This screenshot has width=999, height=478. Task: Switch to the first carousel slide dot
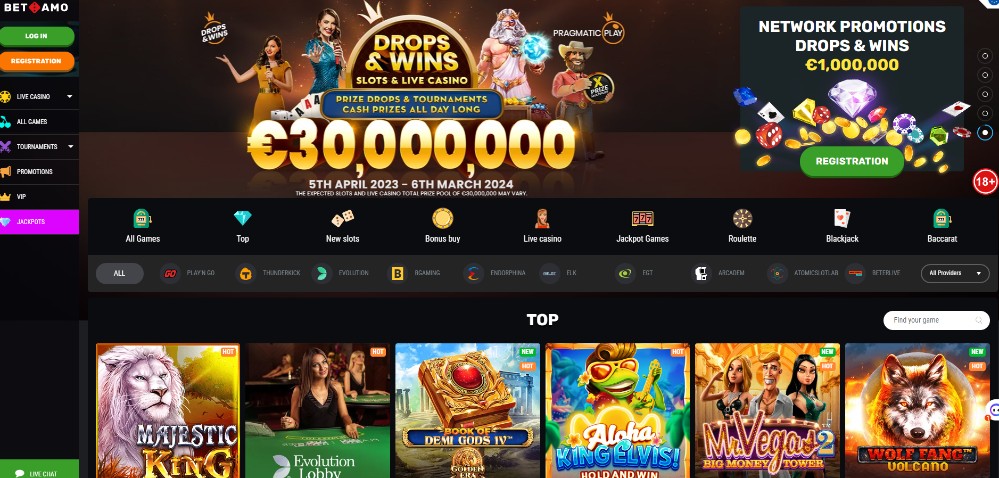(985, 56)
